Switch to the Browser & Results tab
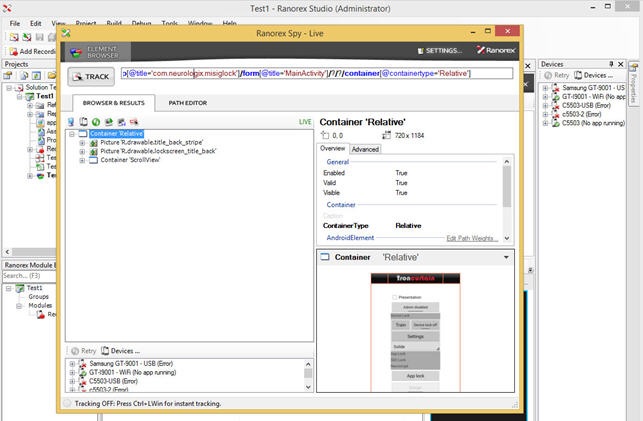643x421 pixels. (114, 103)
